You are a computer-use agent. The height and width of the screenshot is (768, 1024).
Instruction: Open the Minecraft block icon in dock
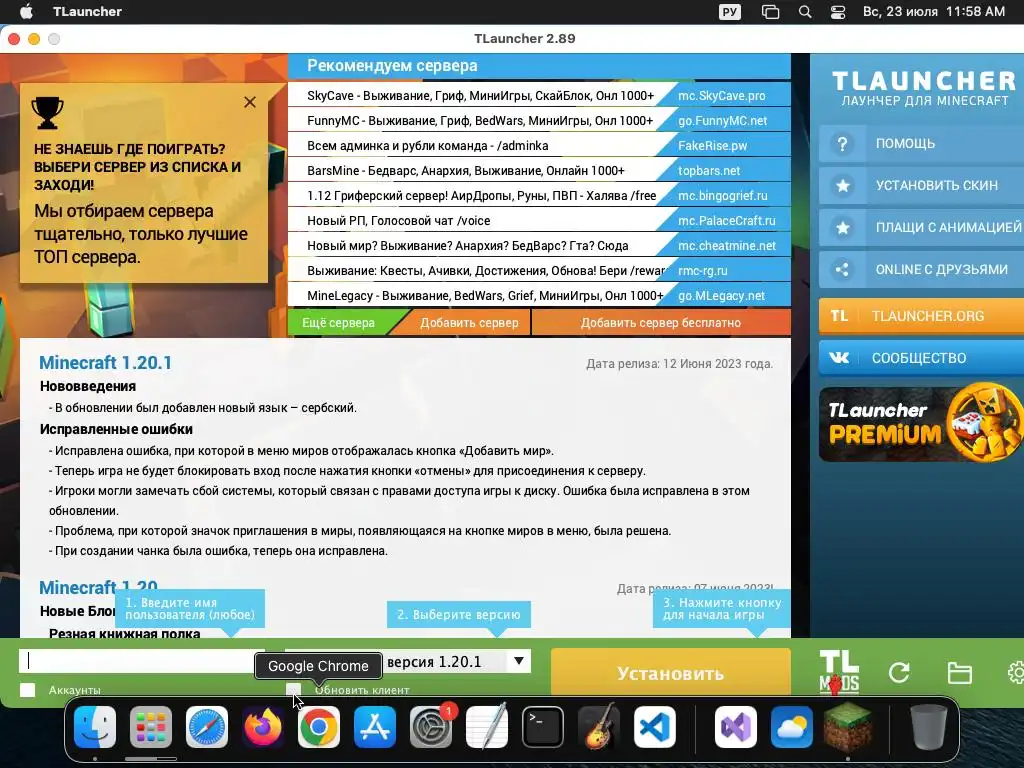(x=848, y=727)
